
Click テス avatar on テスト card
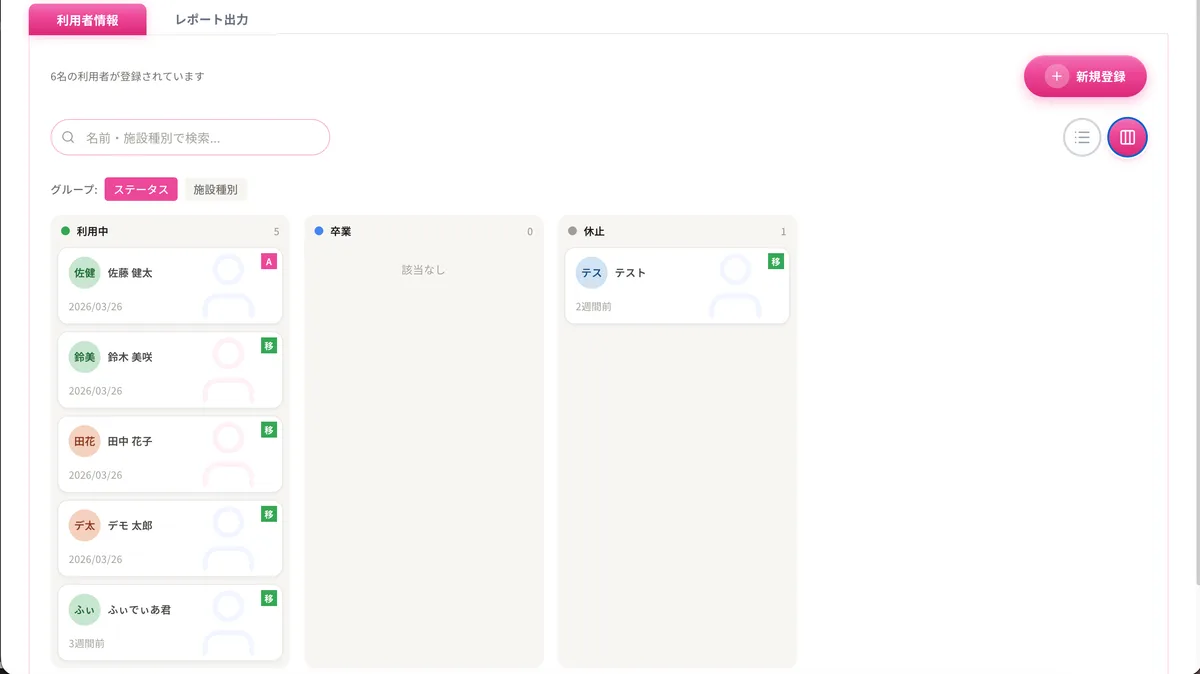point(592,273)
